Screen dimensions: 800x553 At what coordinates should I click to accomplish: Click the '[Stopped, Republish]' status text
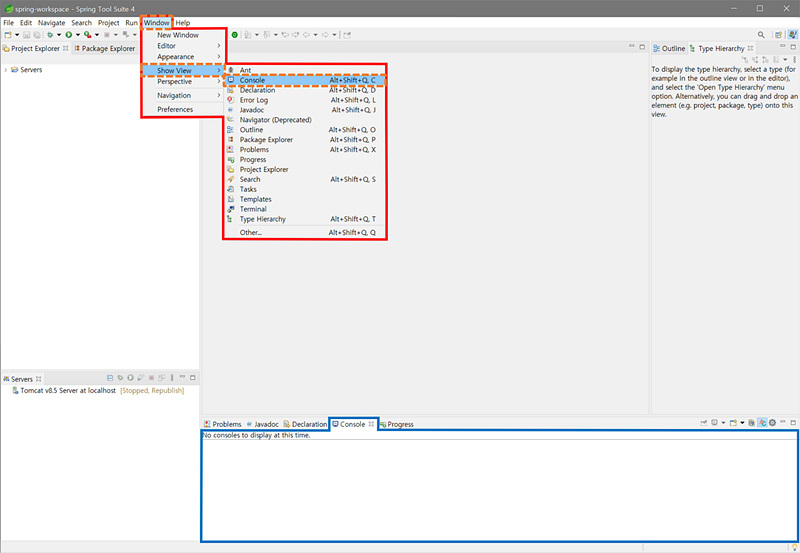(152, 390)
